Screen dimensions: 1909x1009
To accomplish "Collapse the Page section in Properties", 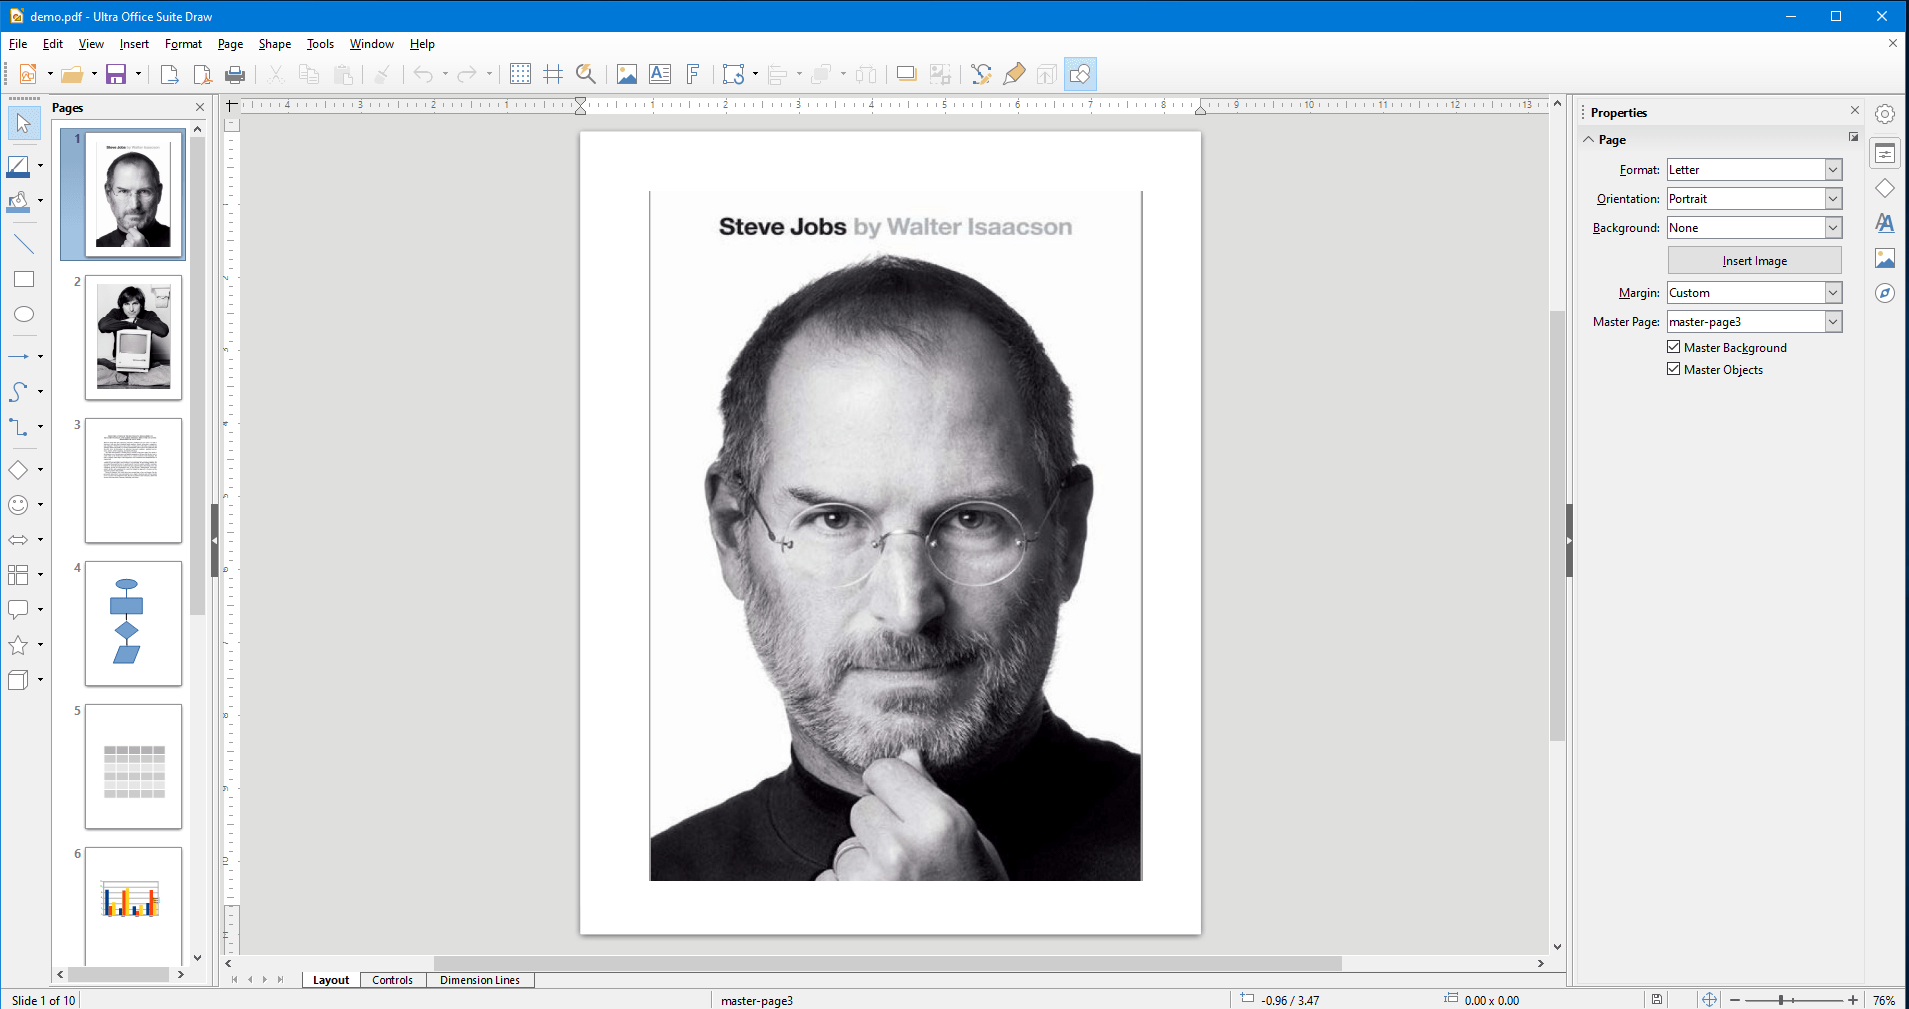I will (x=1589, y=140).
